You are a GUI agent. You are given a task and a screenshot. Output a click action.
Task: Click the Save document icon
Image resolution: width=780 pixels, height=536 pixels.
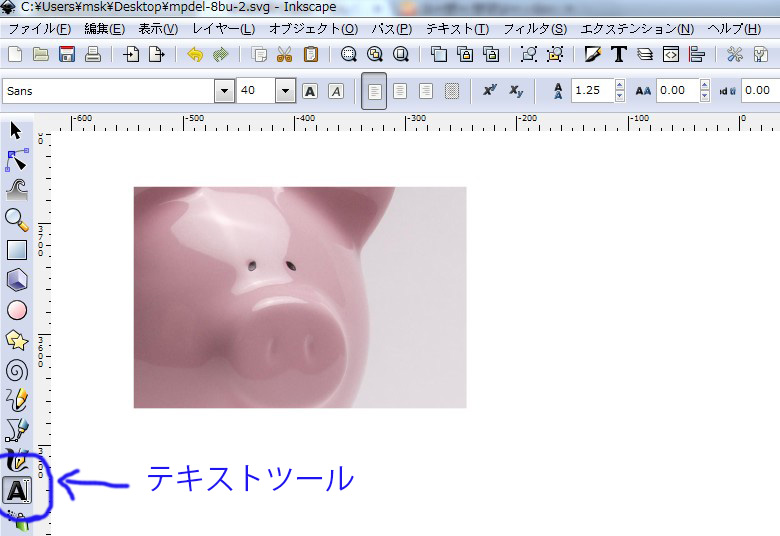click(67, 54)
